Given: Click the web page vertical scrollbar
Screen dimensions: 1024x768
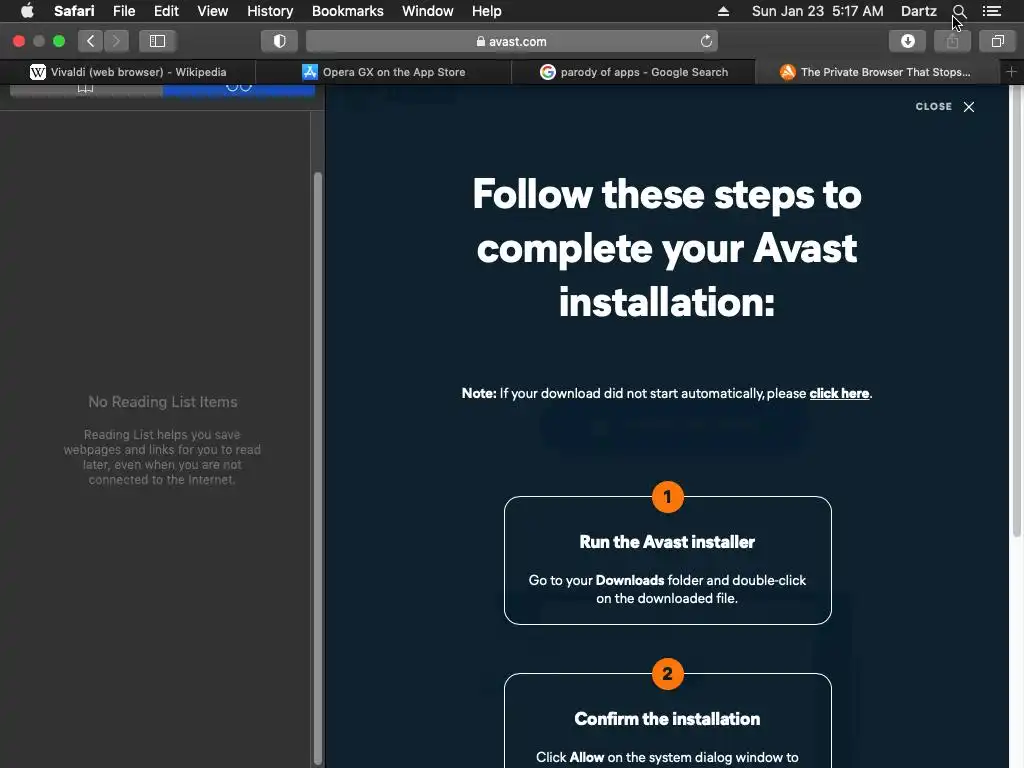Looking at the screenshot, I should [1016, 310].
